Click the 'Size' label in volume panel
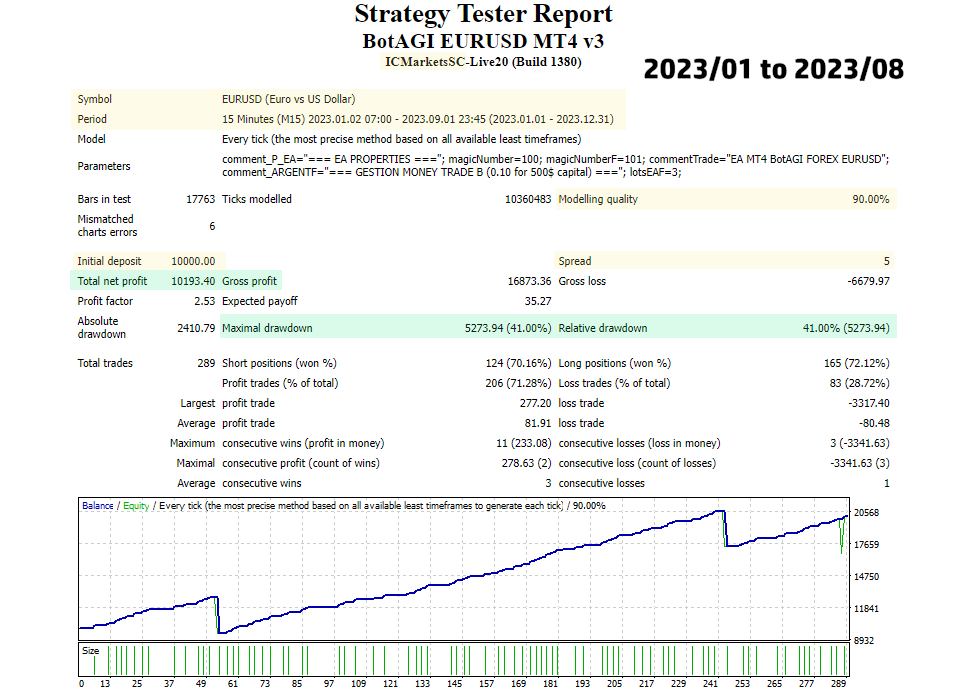This screenshot has height=696, width=953. [x=91, y=650]
